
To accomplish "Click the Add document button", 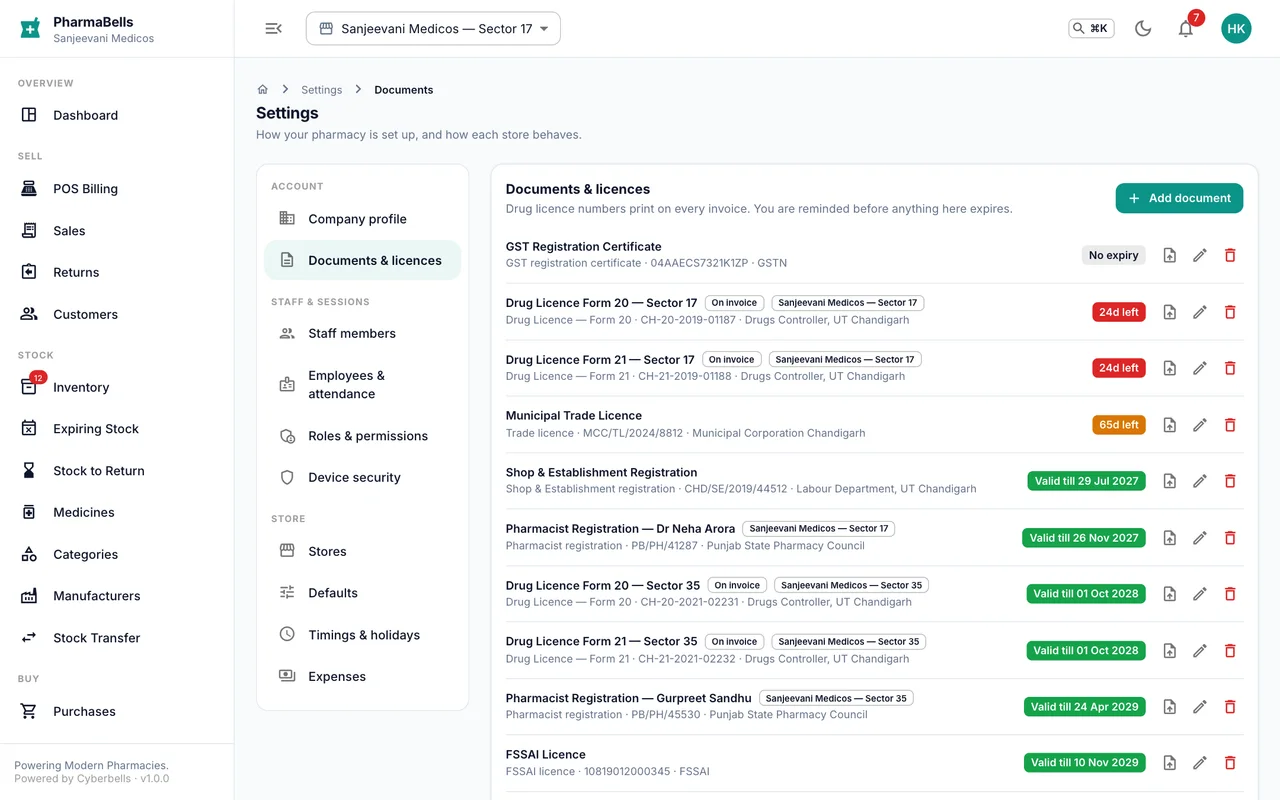I will tap(1179, 198).
